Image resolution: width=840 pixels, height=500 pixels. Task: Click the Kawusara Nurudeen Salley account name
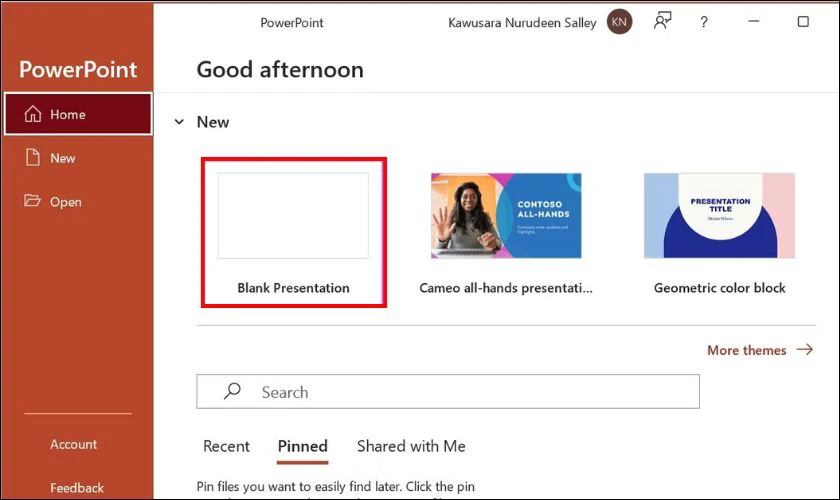(x=522, y=23)
